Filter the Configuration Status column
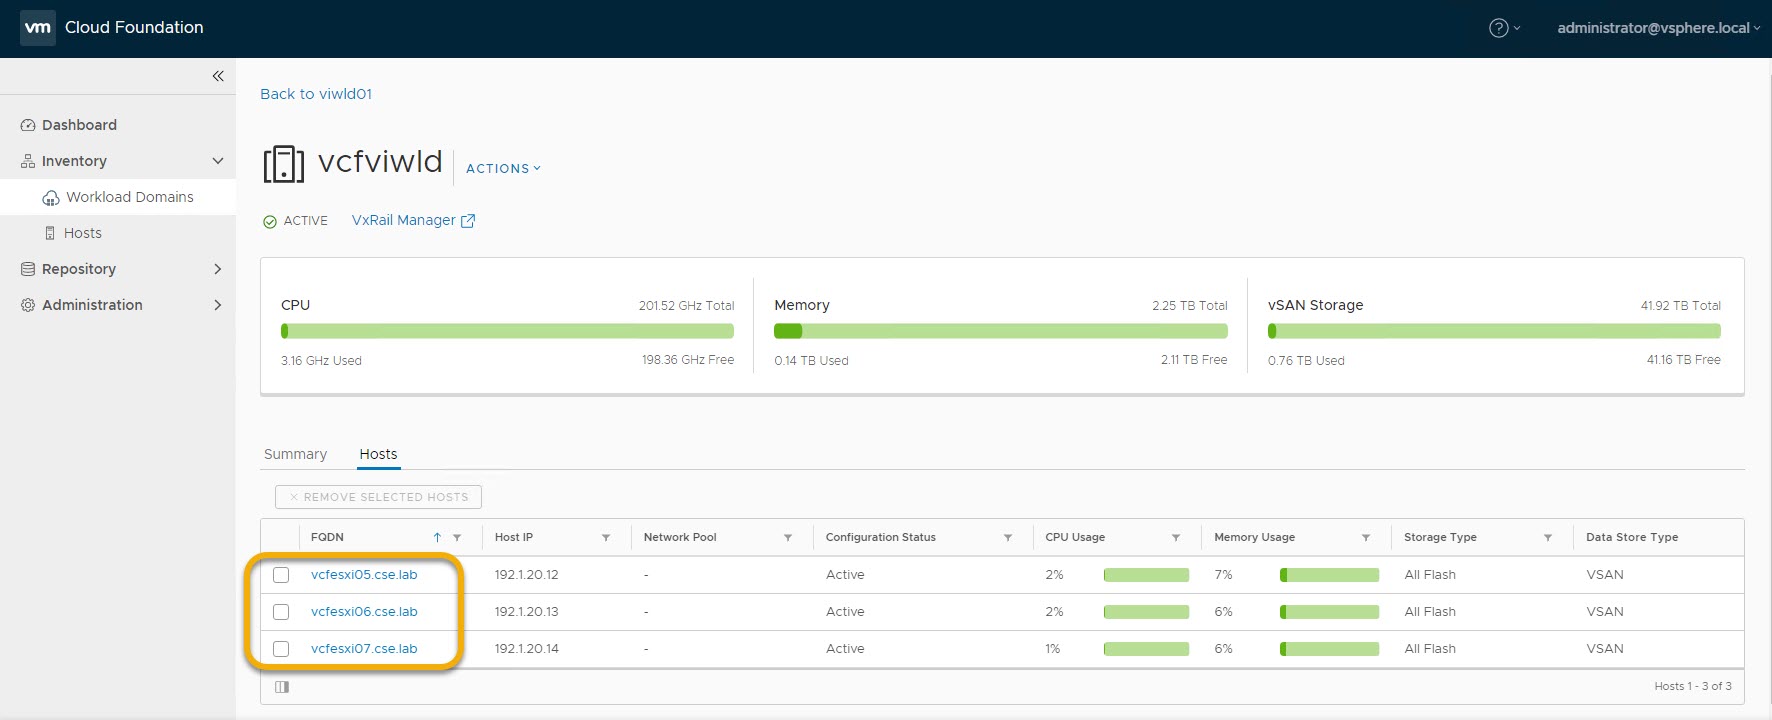1772x720 pixels. click(x=1008, y=538)
